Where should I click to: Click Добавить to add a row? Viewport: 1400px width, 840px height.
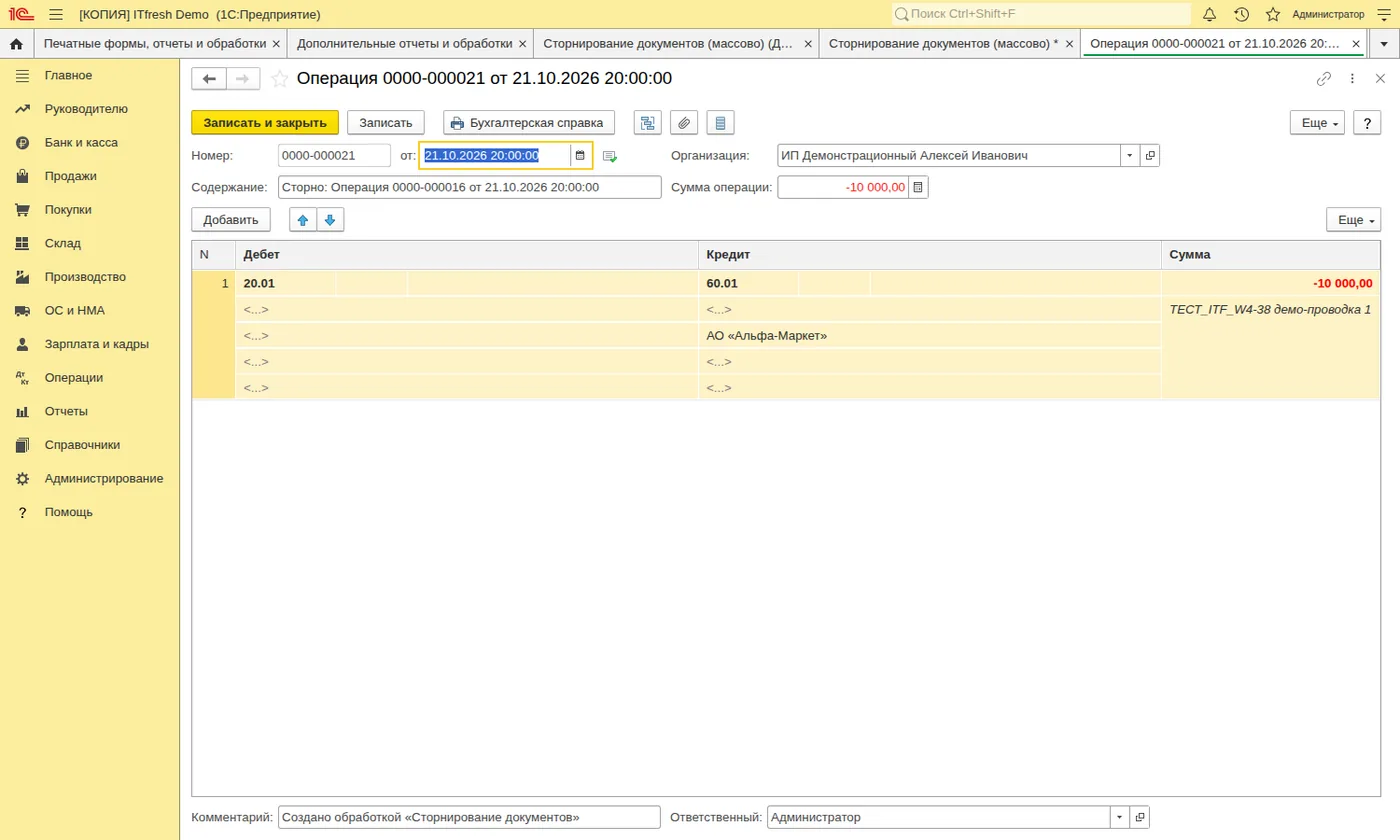231,220
